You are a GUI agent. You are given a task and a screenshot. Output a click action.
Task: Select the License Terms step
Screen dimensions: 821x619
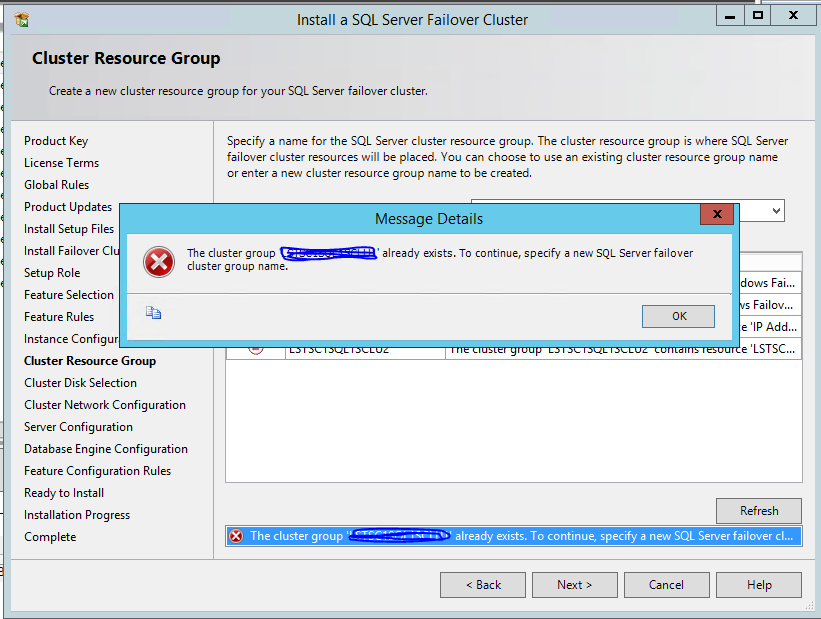pyautogui.click(x=61, y=163)
